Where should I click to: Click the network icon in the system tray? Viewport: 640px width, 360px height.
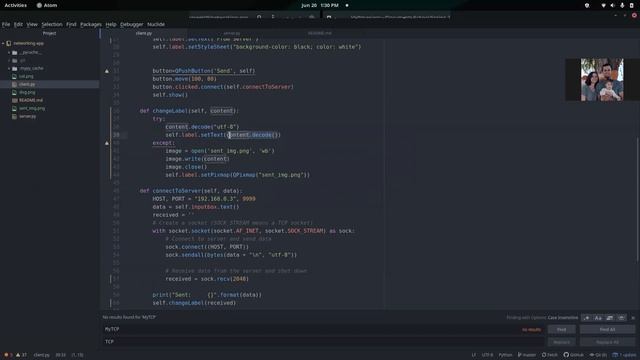coord(603,5)
